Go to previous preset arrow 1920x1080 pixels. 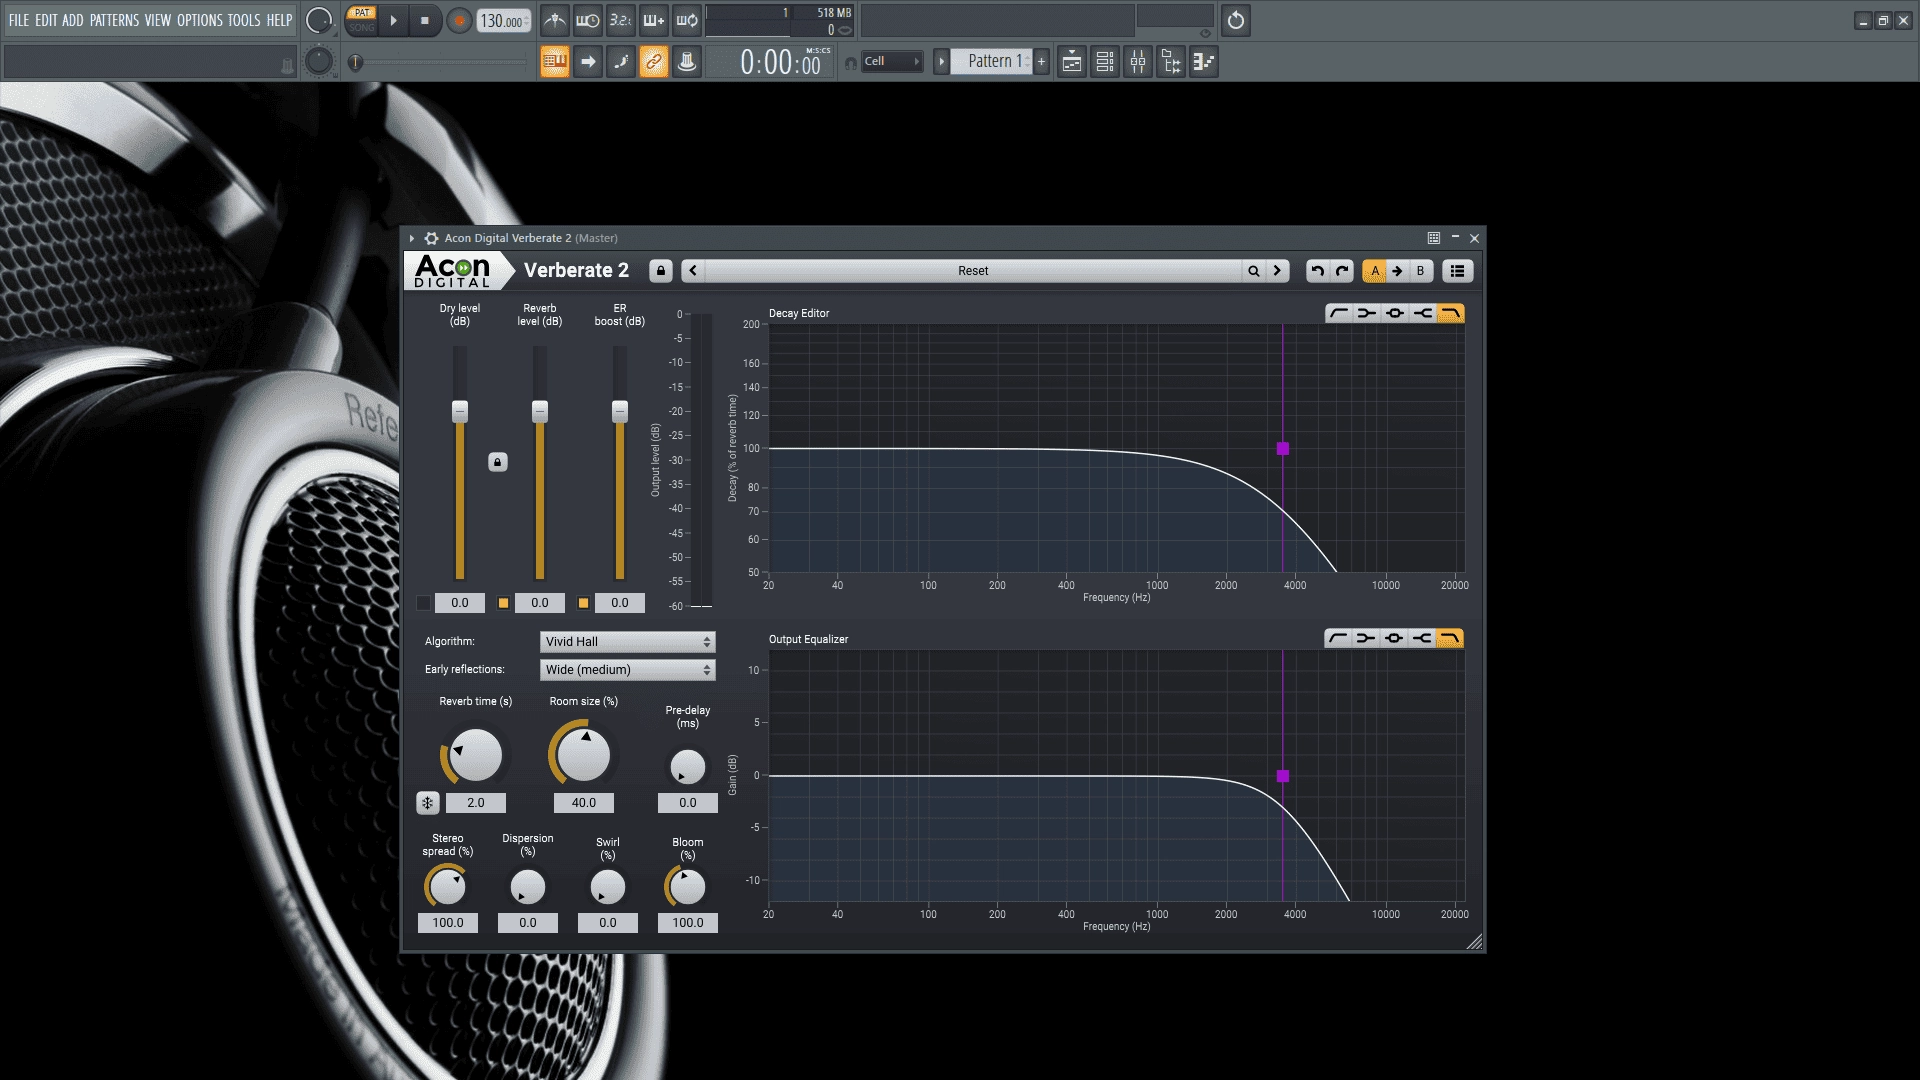tap(693, 271)
